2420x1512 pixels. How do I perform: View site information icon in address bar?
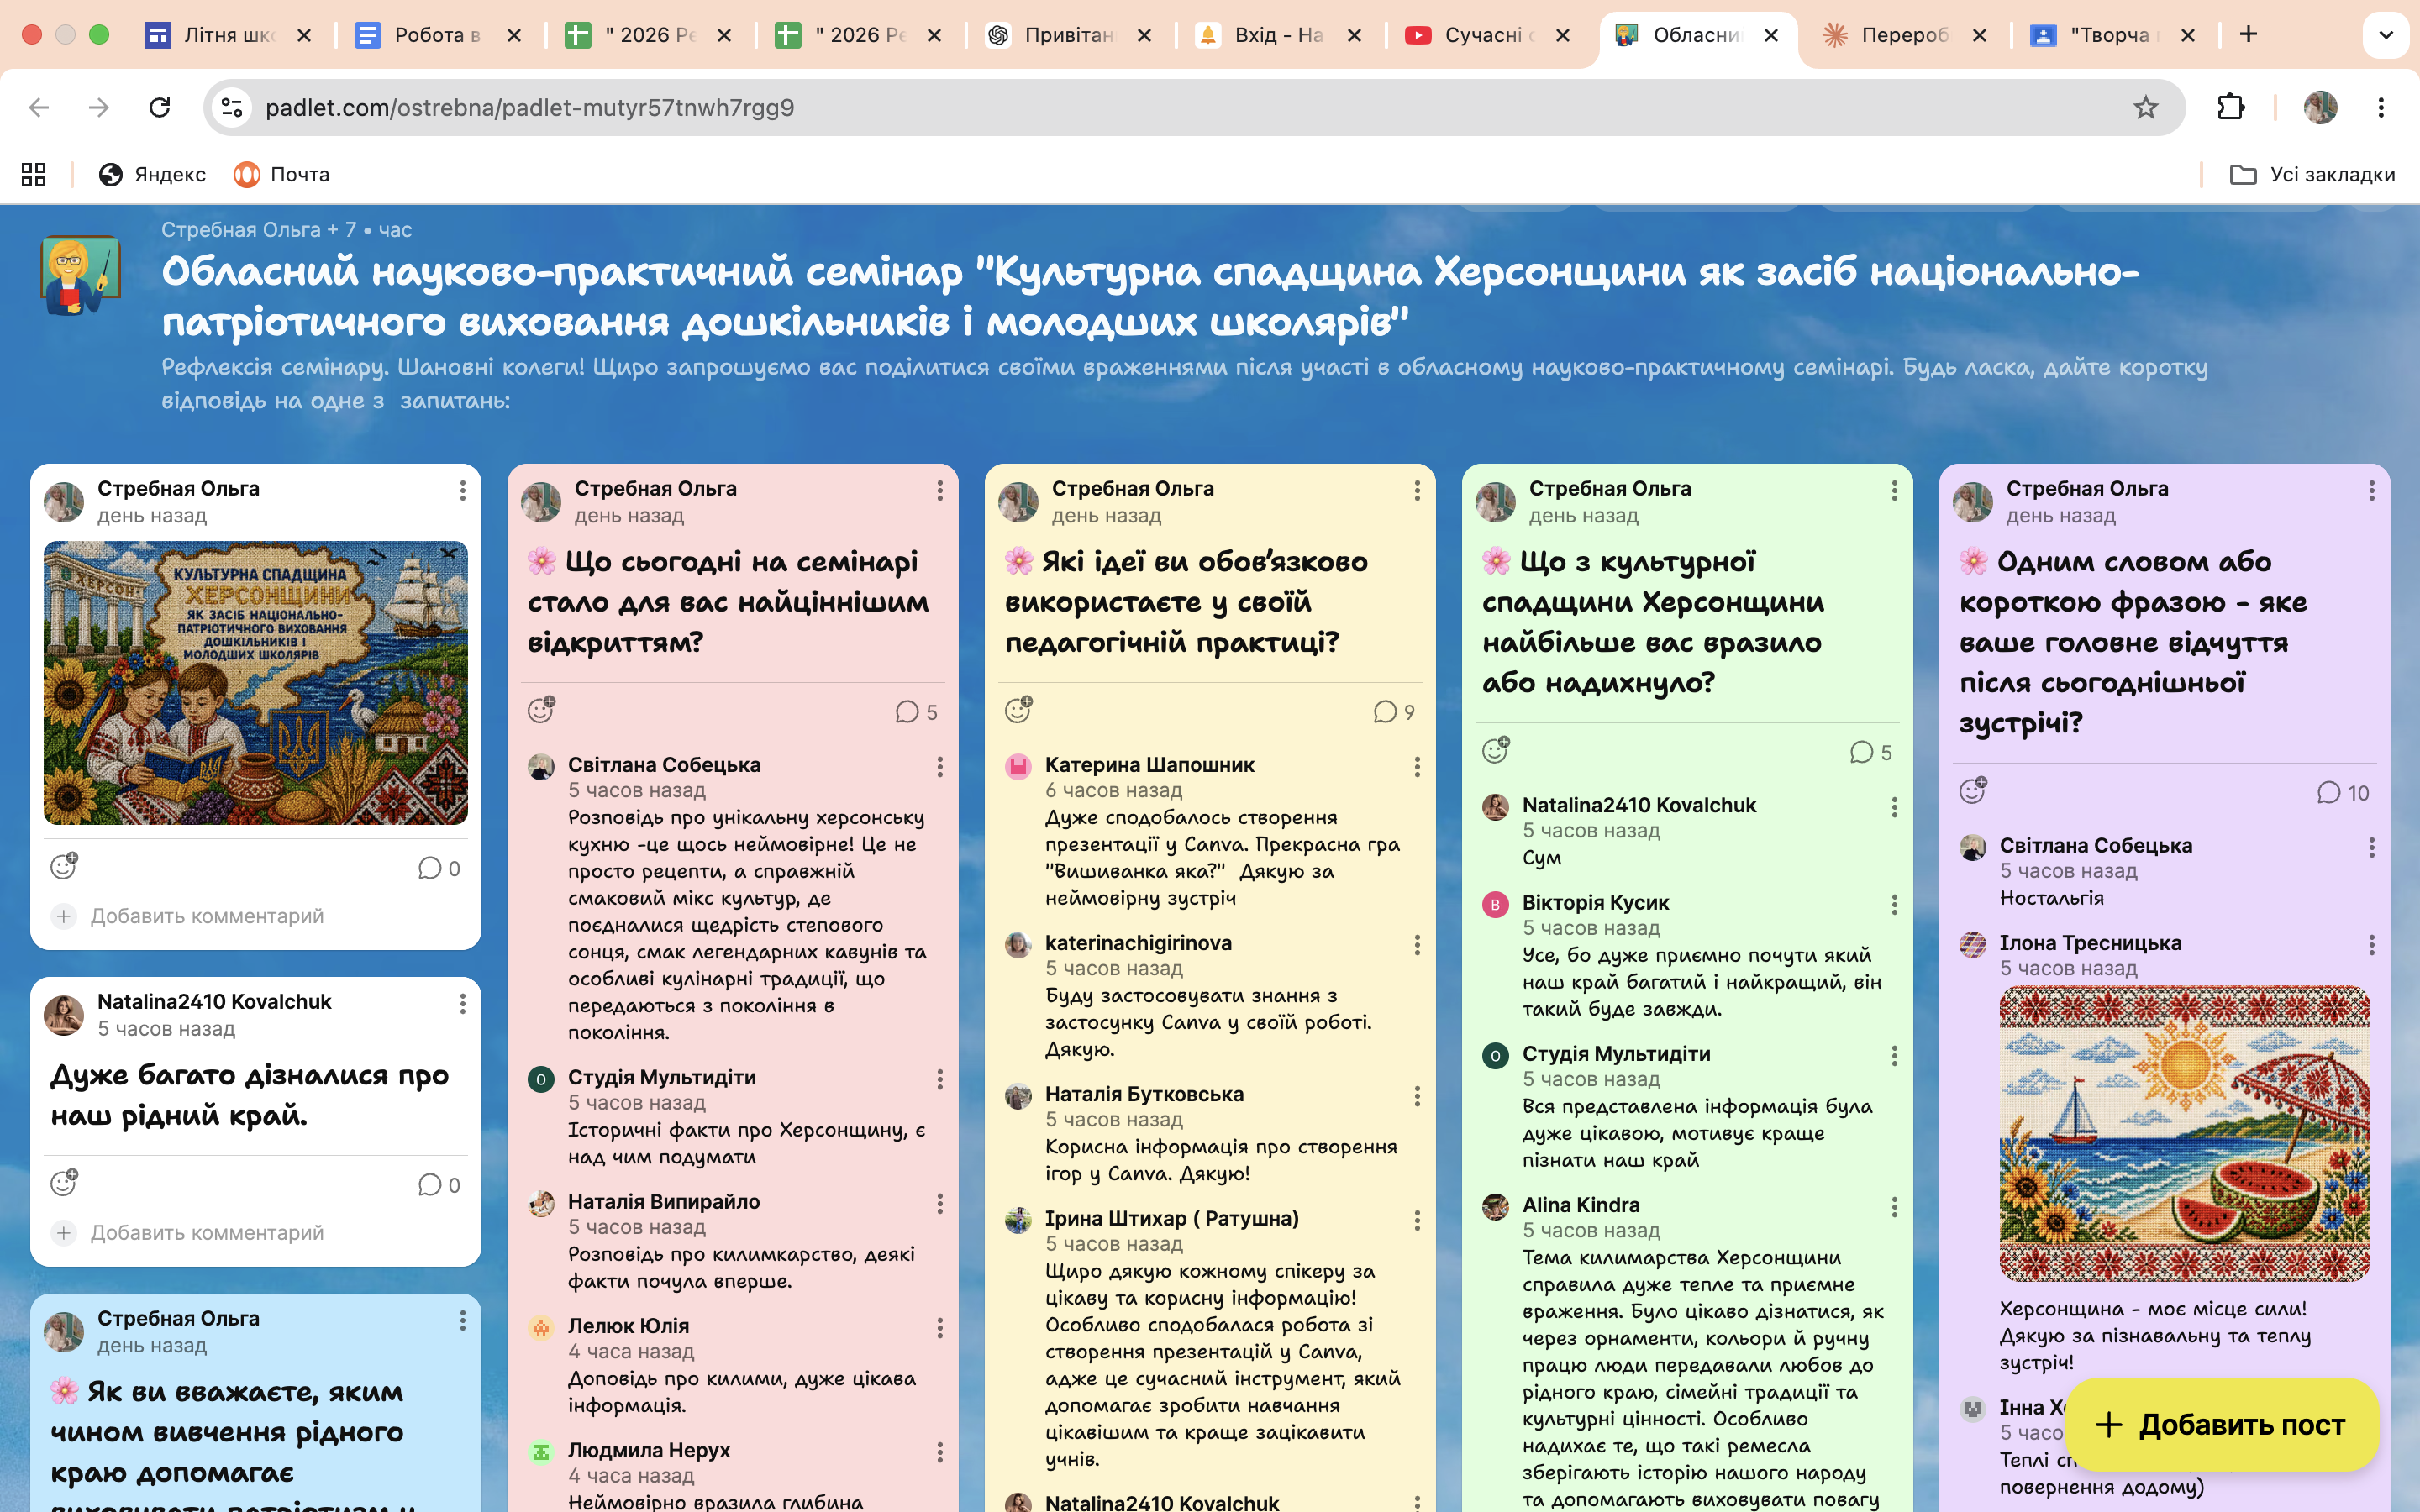[232, 107]
